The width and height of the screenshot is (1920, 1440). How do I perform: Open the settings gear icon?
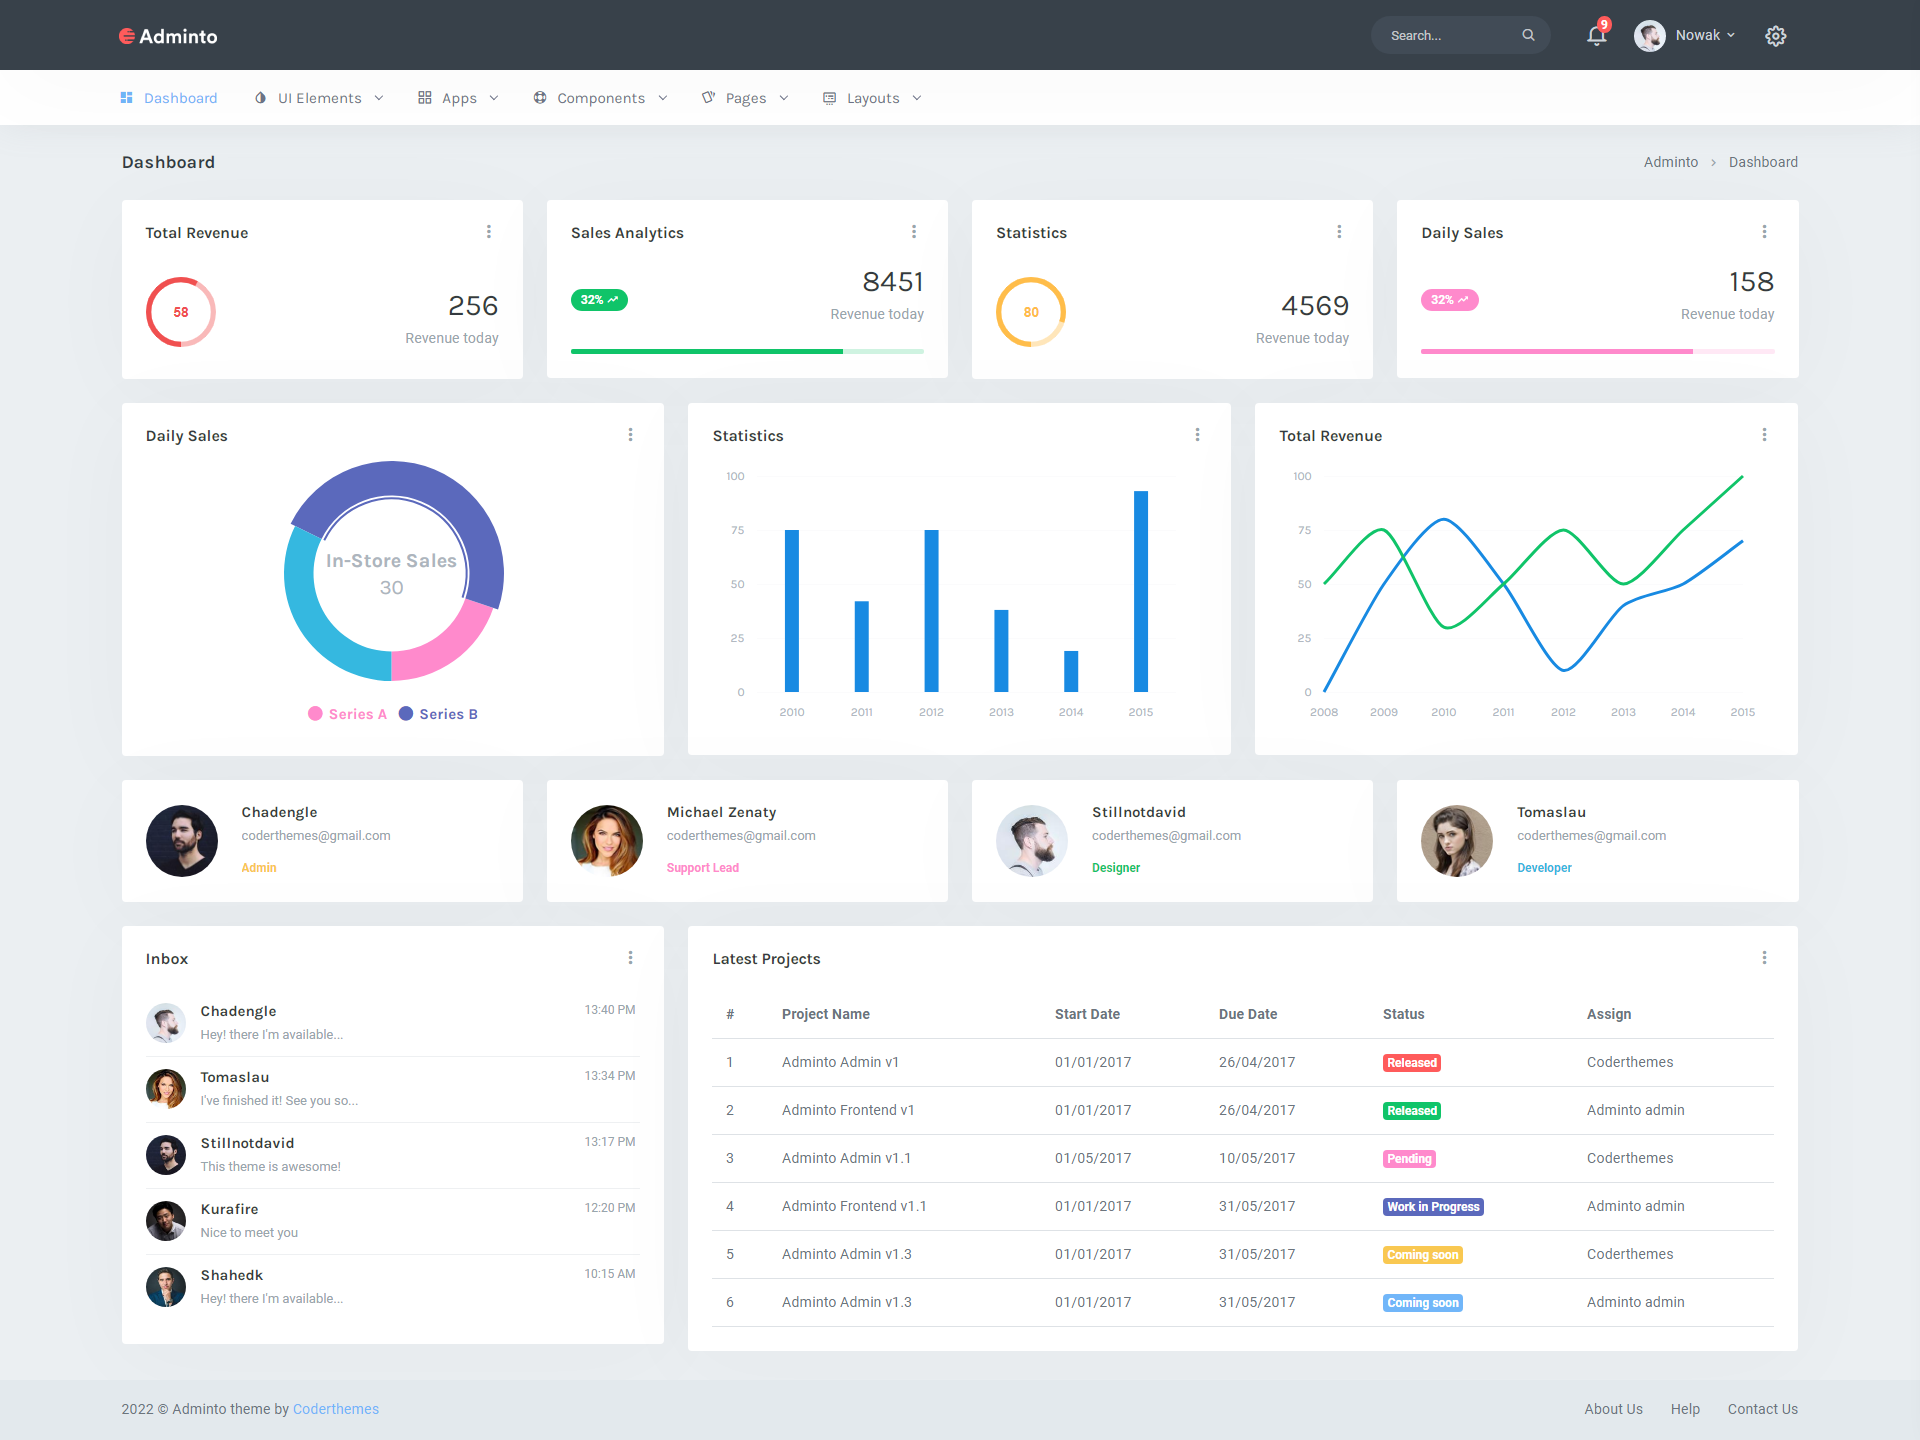(x=1776, y=35)
